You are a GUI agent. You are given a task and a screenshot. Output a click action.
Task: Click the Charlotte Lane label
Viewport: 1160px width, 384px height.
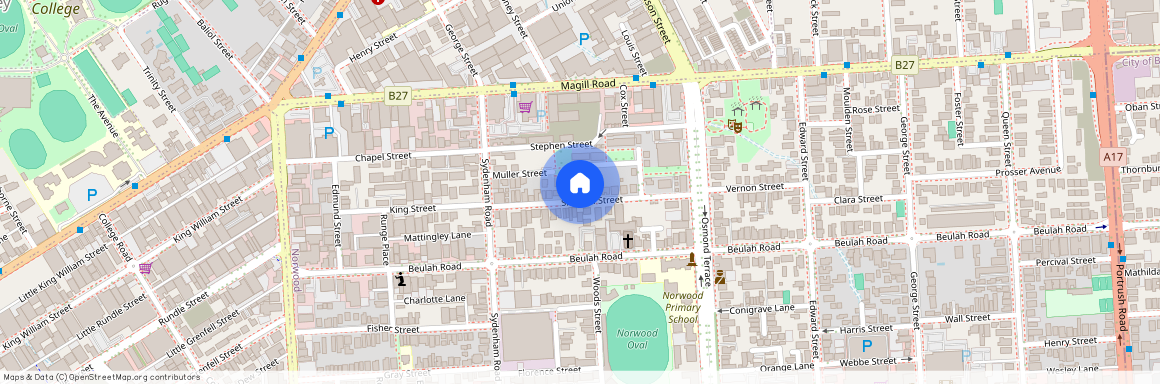(434, 299)
